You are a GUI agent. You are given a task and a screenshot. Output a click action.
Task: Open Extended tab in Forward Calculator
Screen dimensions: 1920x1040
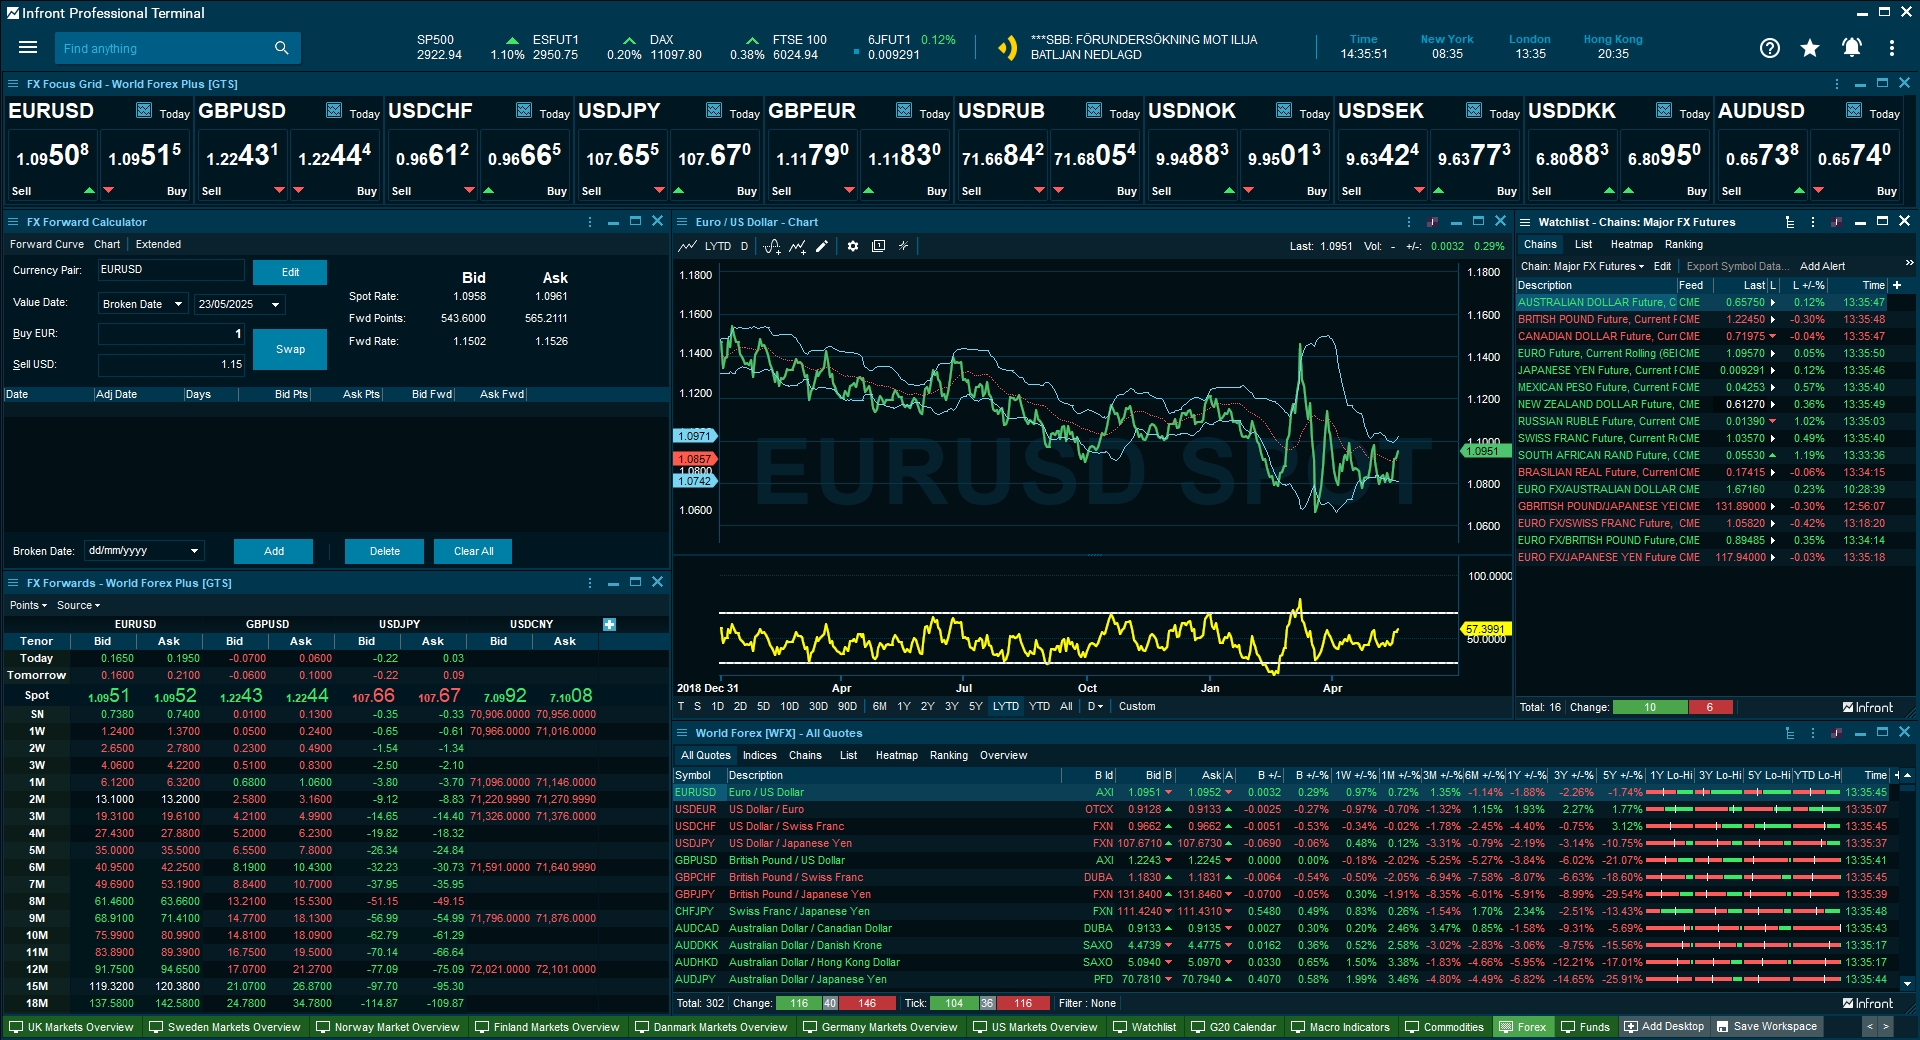pyautogui.click(x=158, y=244)
